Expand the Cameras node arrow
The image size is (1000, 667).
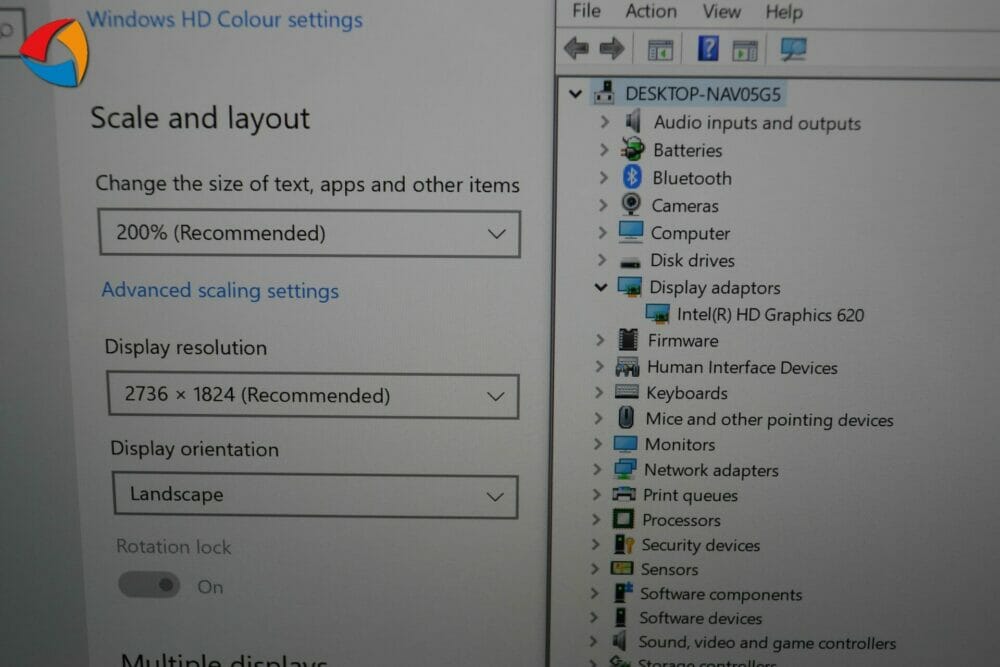tap(603, 205)
